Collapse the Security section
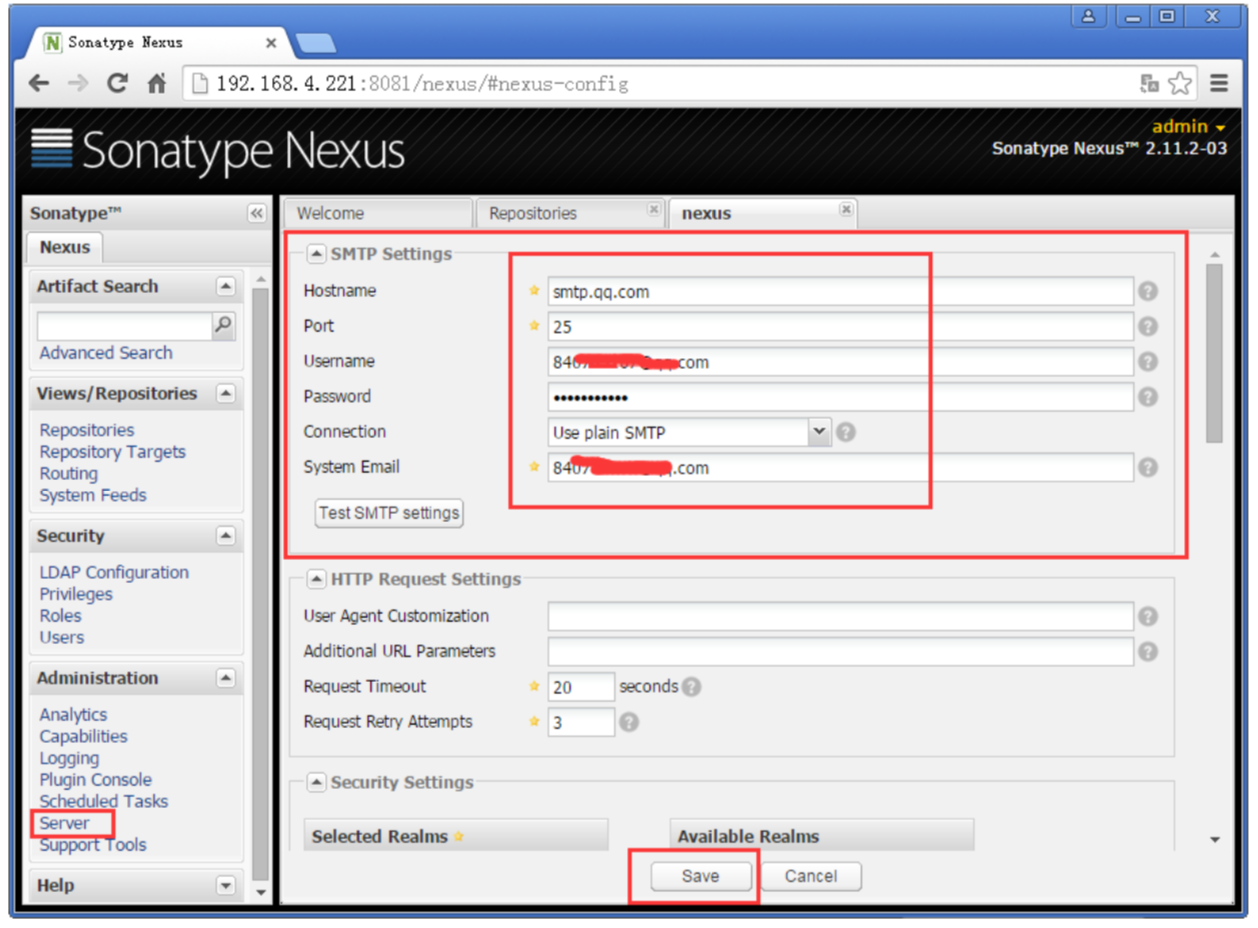Viewport: 1258px width, 928px height. [226, 536]
